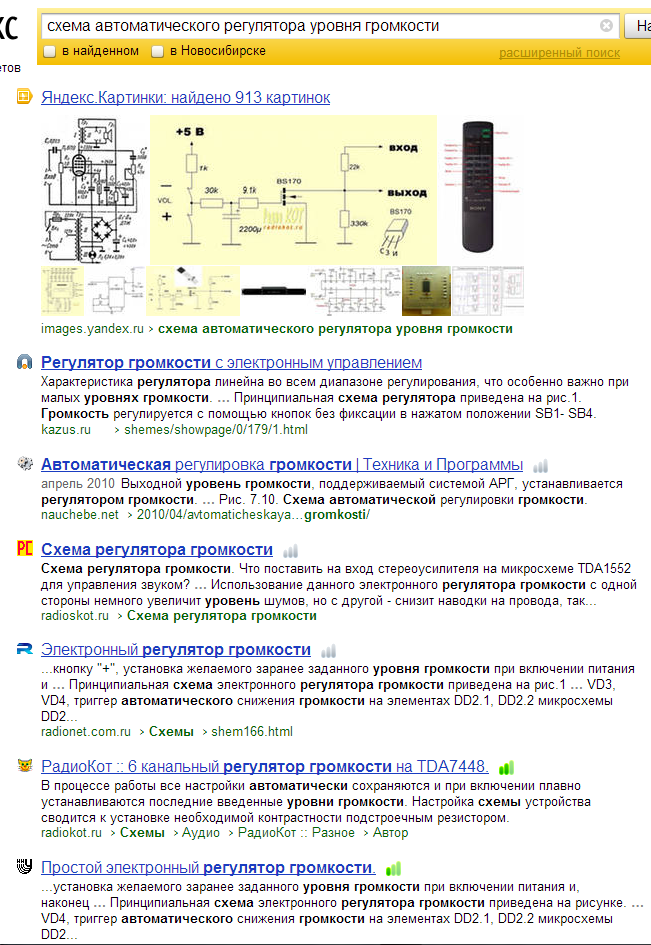The width and height of the screenshot is (651, 945).
Task: Click the 'Схемы' breadcrumb under radionet.com.ru
Action: (x=171, y=731)
